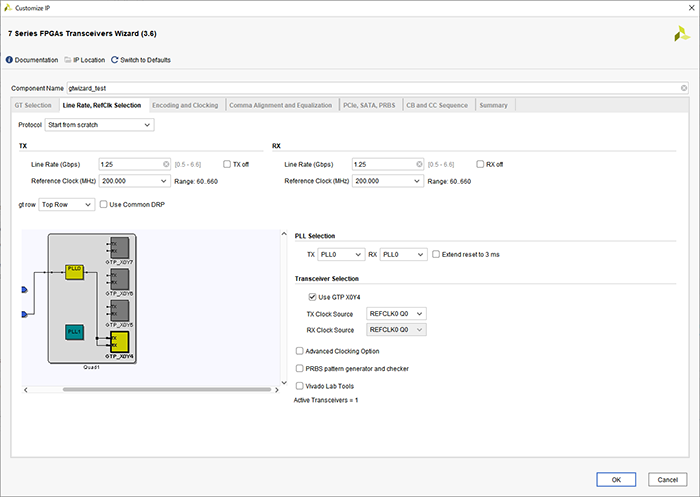Open the CB and CC Sequence tab

click(437, 105)
